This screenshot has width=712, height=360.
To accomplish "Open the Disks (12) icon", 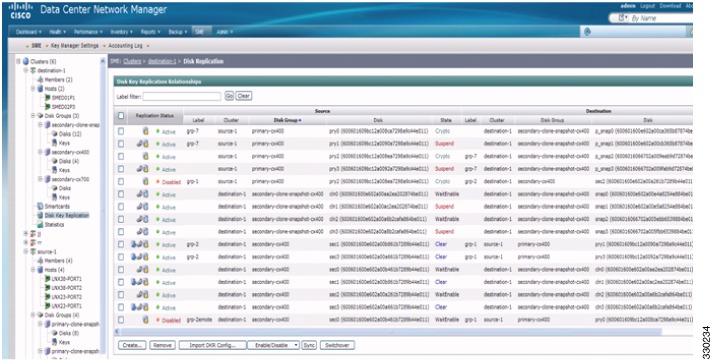I will (x=55, y=134).
